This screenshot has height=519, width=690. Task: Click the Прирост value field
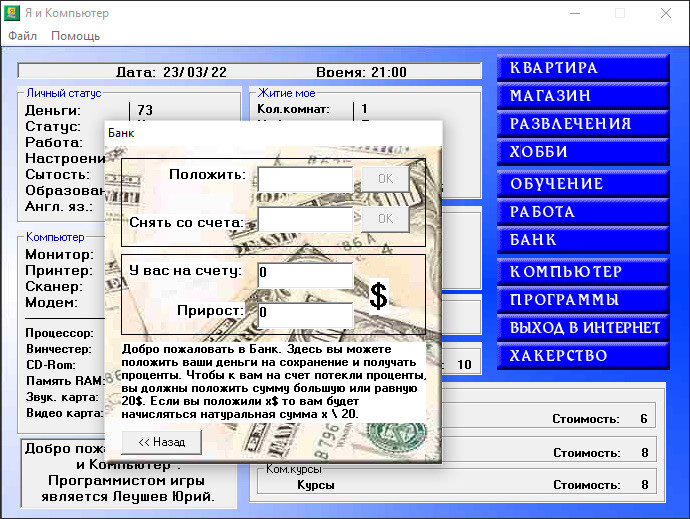[305, 315]
